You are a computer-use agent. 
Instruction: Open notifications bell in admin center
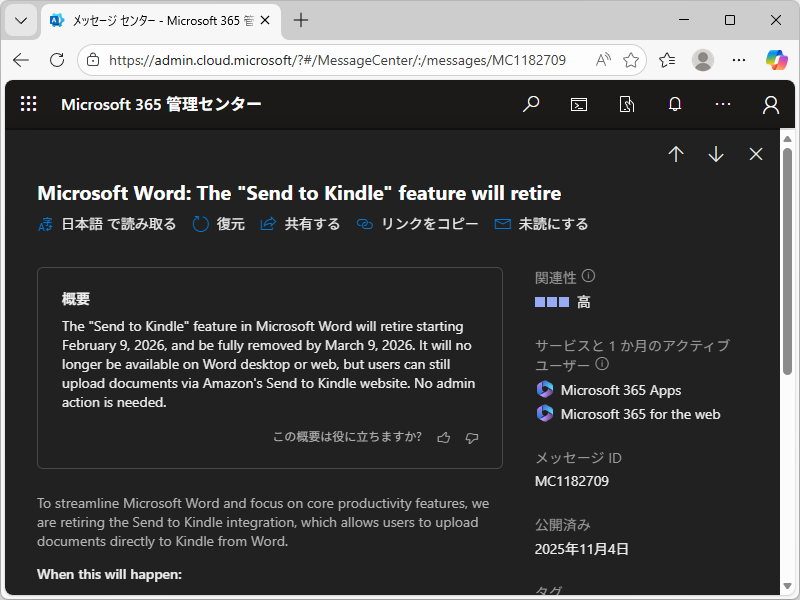click(x=674, y=104)
